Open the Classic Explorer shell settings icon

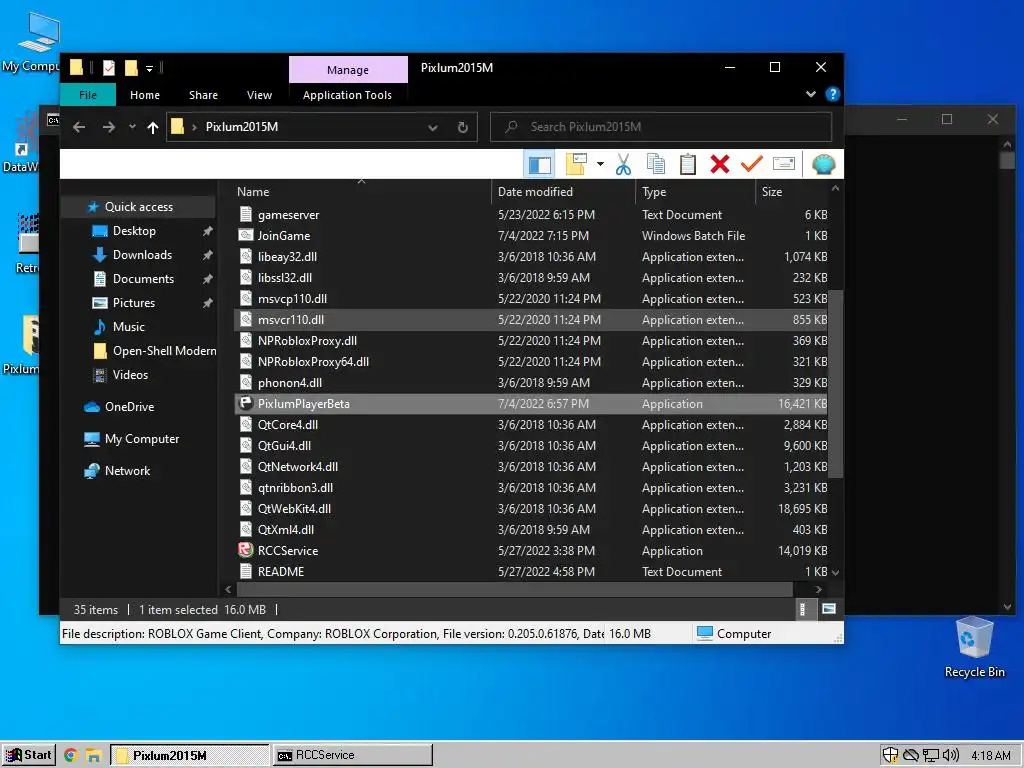click(824, 164)
